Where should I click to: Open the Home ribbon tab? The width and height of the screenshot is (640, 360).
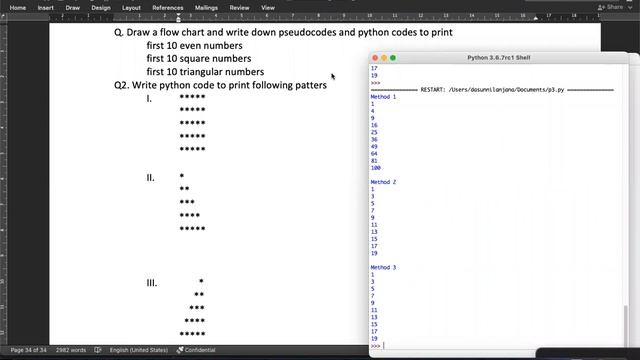tap(18, 8)
